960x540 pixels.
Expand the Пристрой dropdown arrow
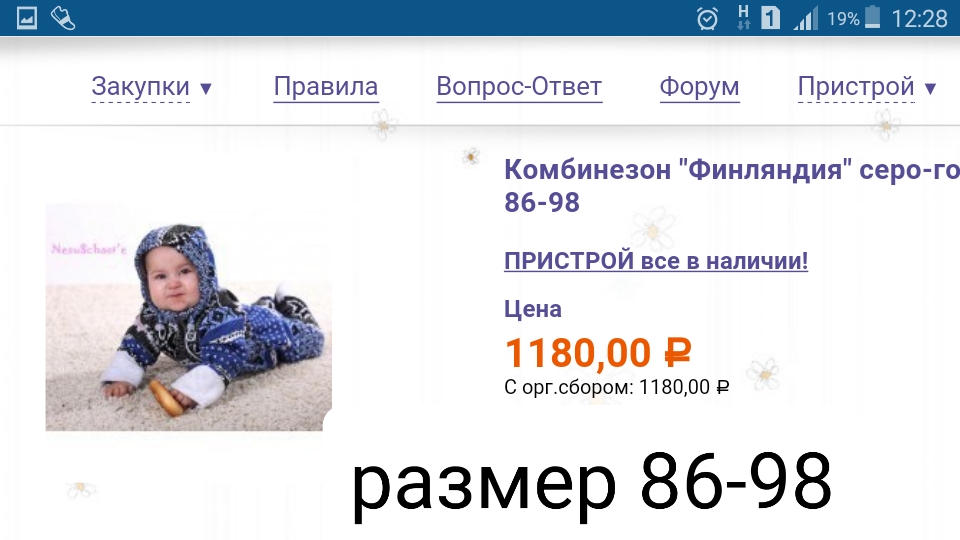tap(930, 89)
